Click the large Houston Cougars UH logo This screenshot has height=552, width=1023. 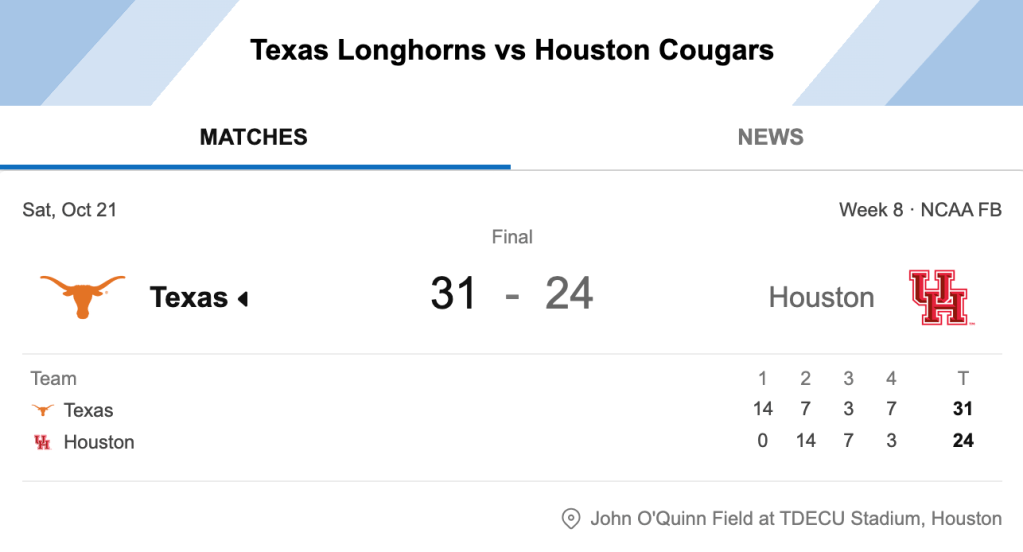(x=939, y=297)
